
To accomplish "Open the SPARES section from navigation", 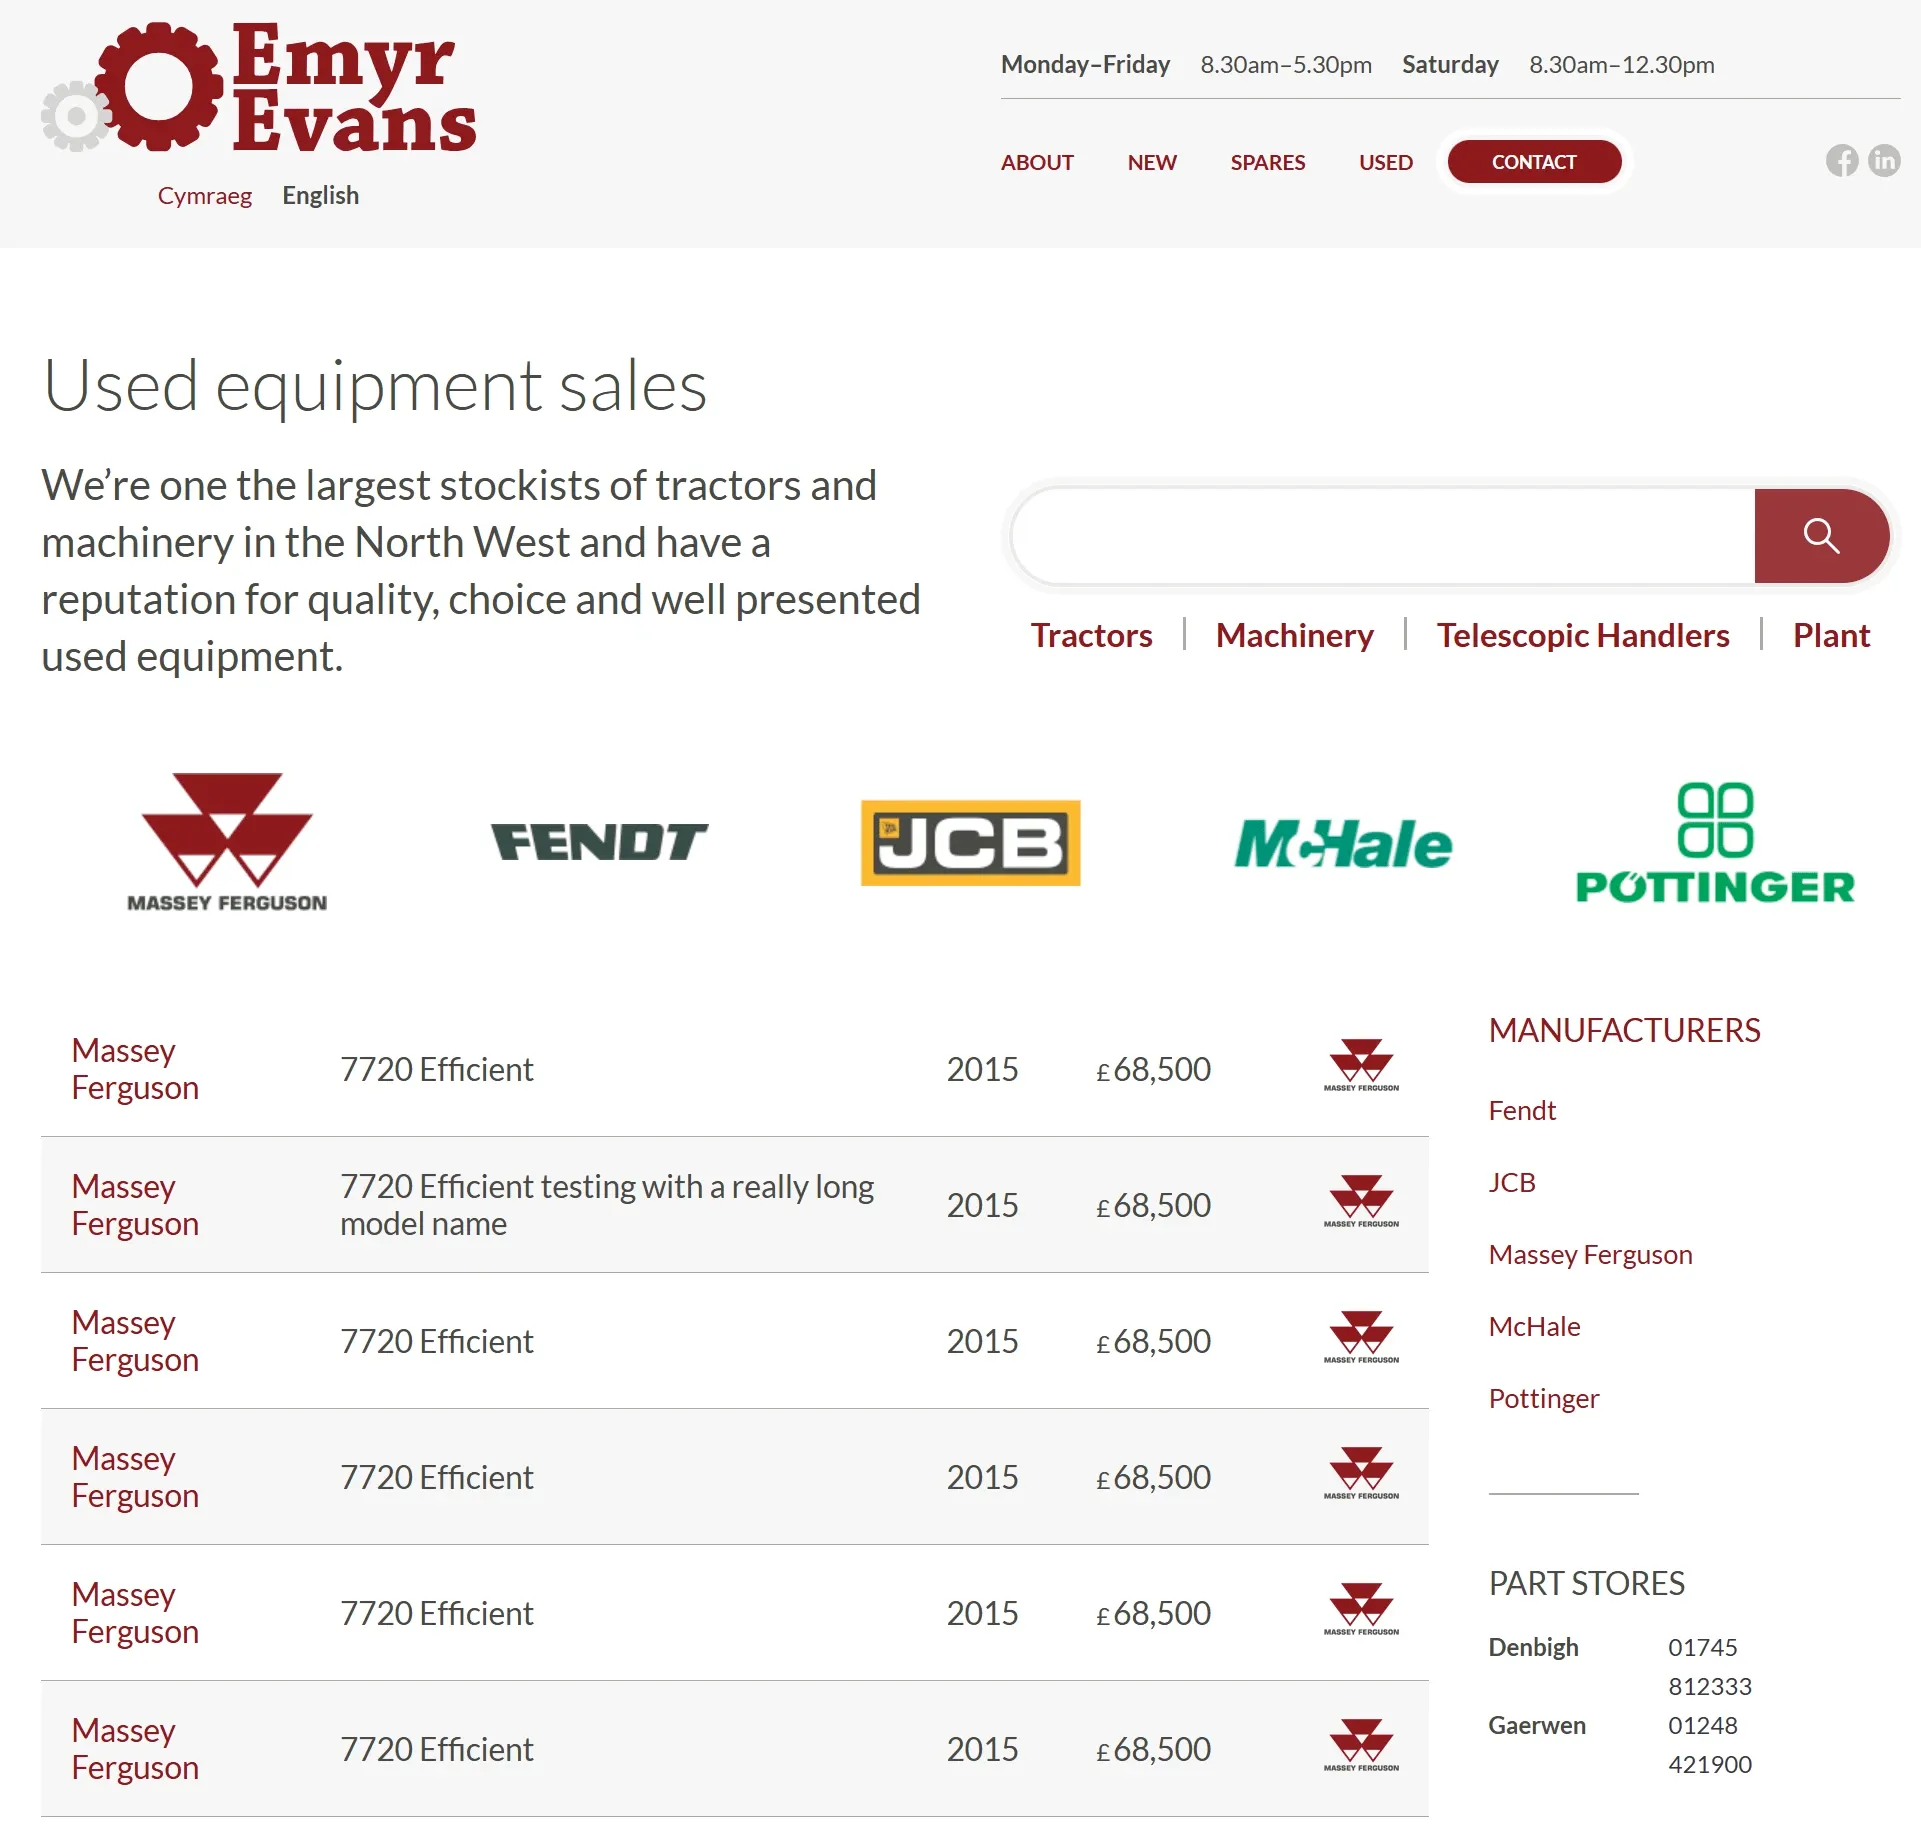I will pyautogui.click(x=1267, y=162).
